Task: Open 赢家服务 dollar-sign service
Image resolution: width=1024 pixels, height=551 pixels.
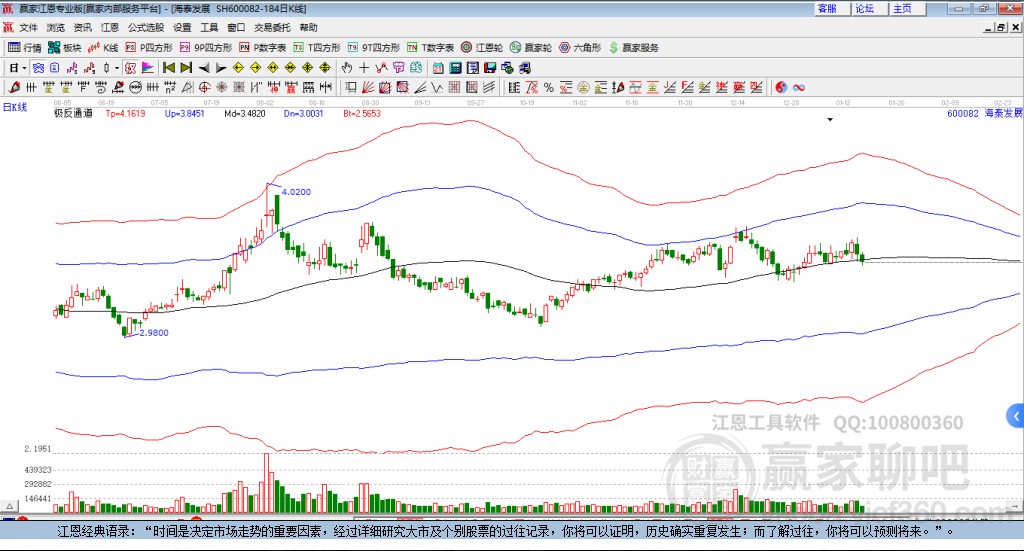Action: [634, 48]
